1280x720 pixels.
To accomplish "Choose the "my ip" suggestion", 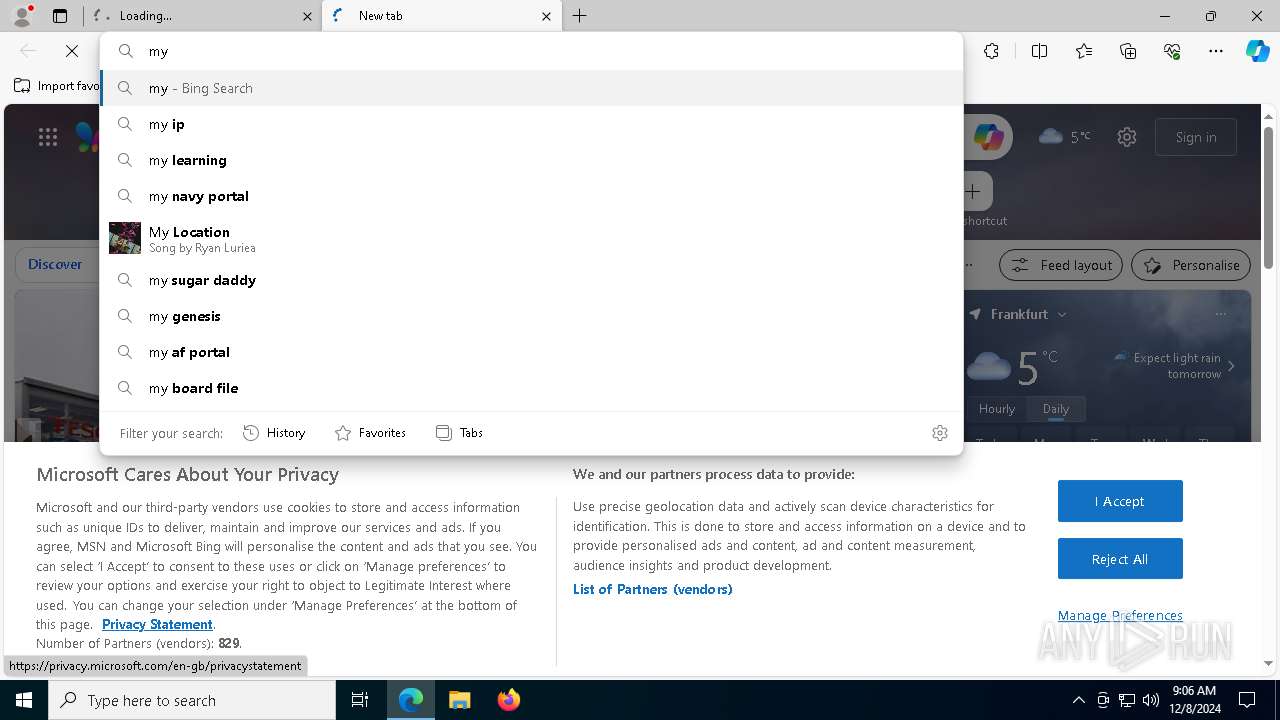I will 531,124.
